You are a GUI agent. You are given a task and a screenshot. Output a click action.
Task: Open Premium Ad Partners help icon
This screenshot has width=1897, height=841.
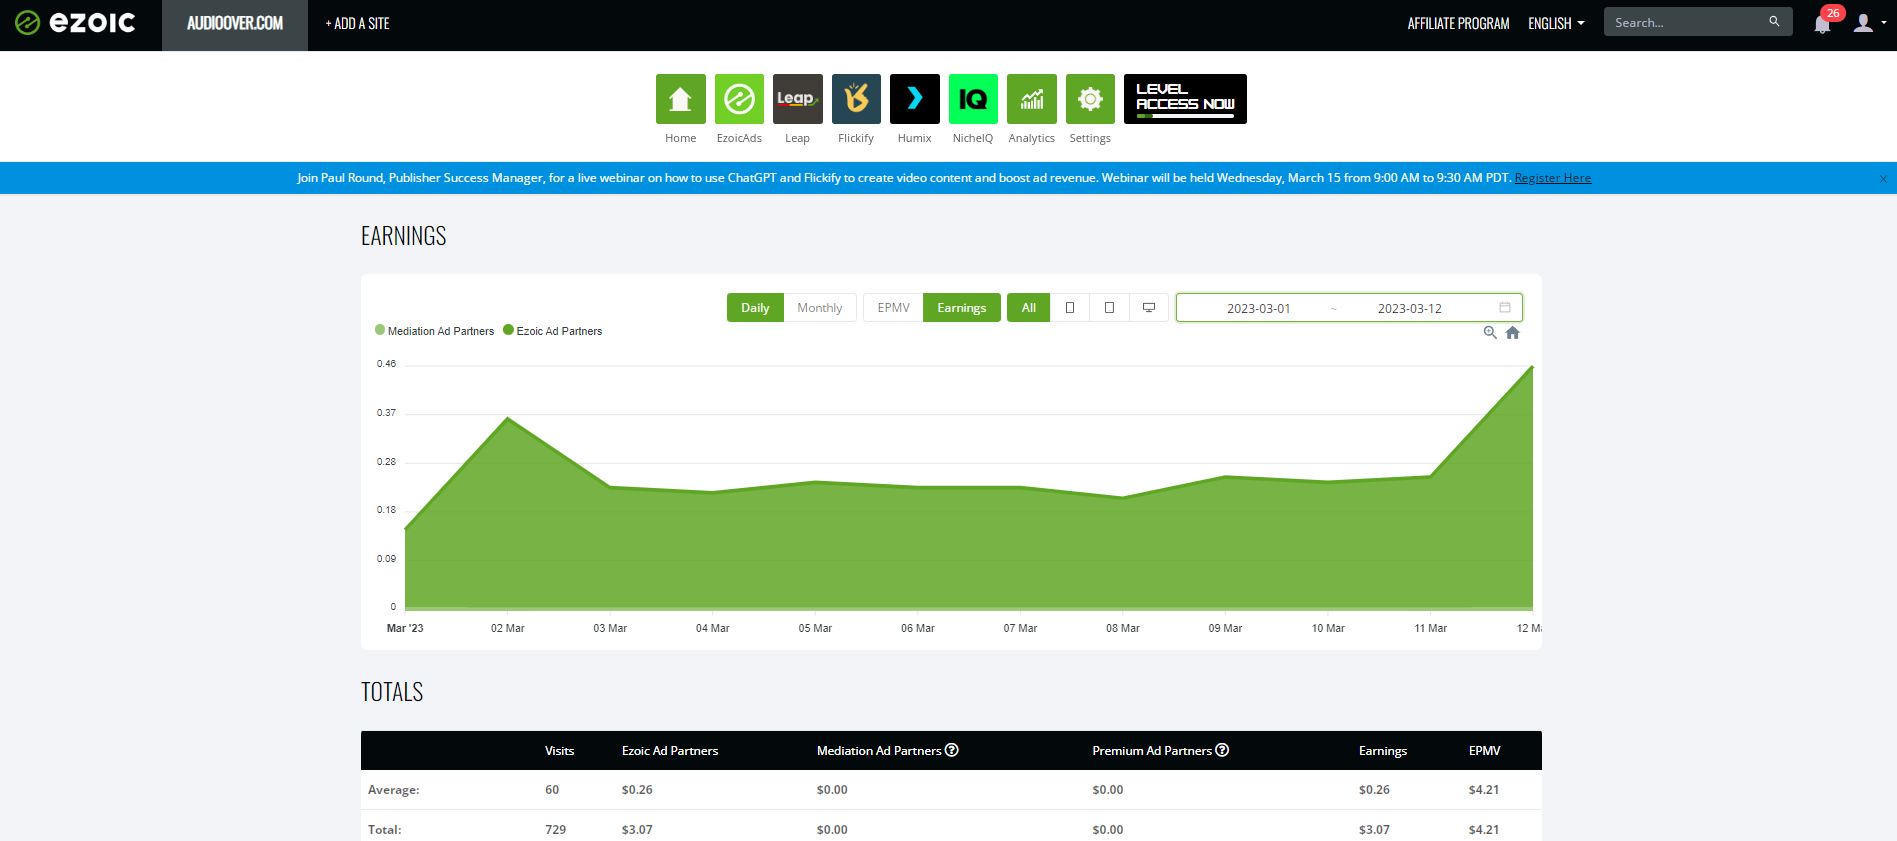(x=1222, y=750)
